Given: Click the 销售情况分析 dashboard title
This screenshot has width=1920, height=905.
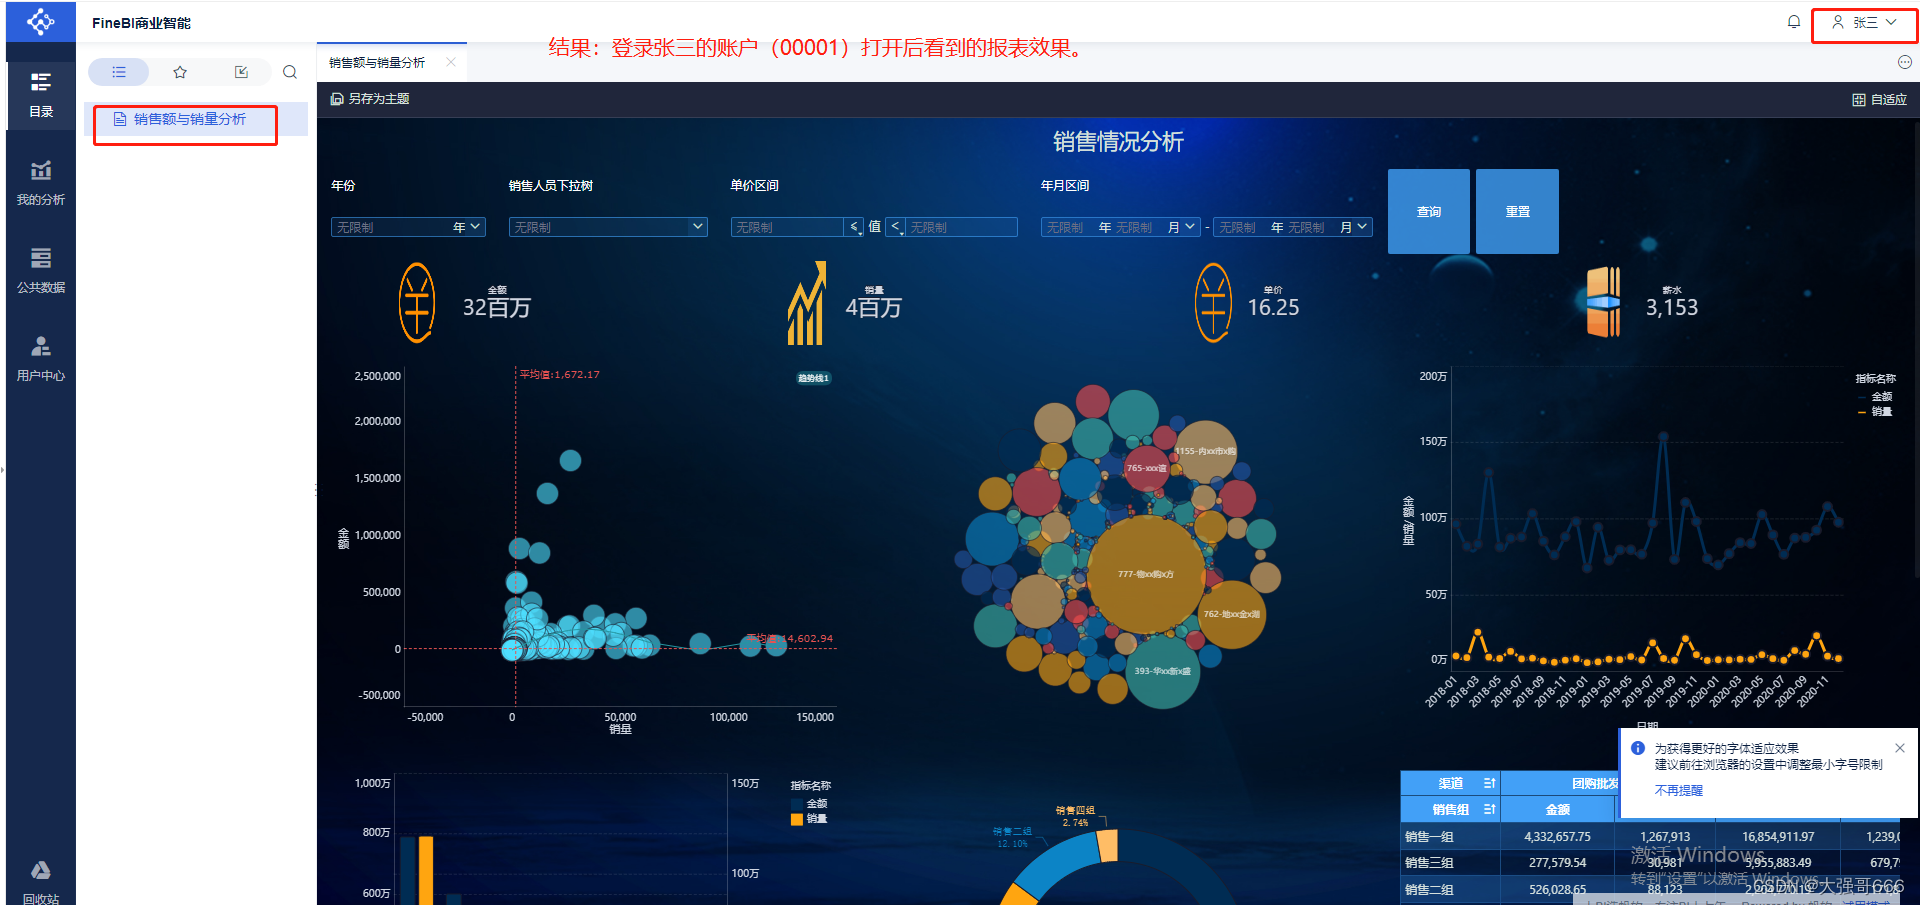Looking at the screenshot, I should [x=1118, y=142].
